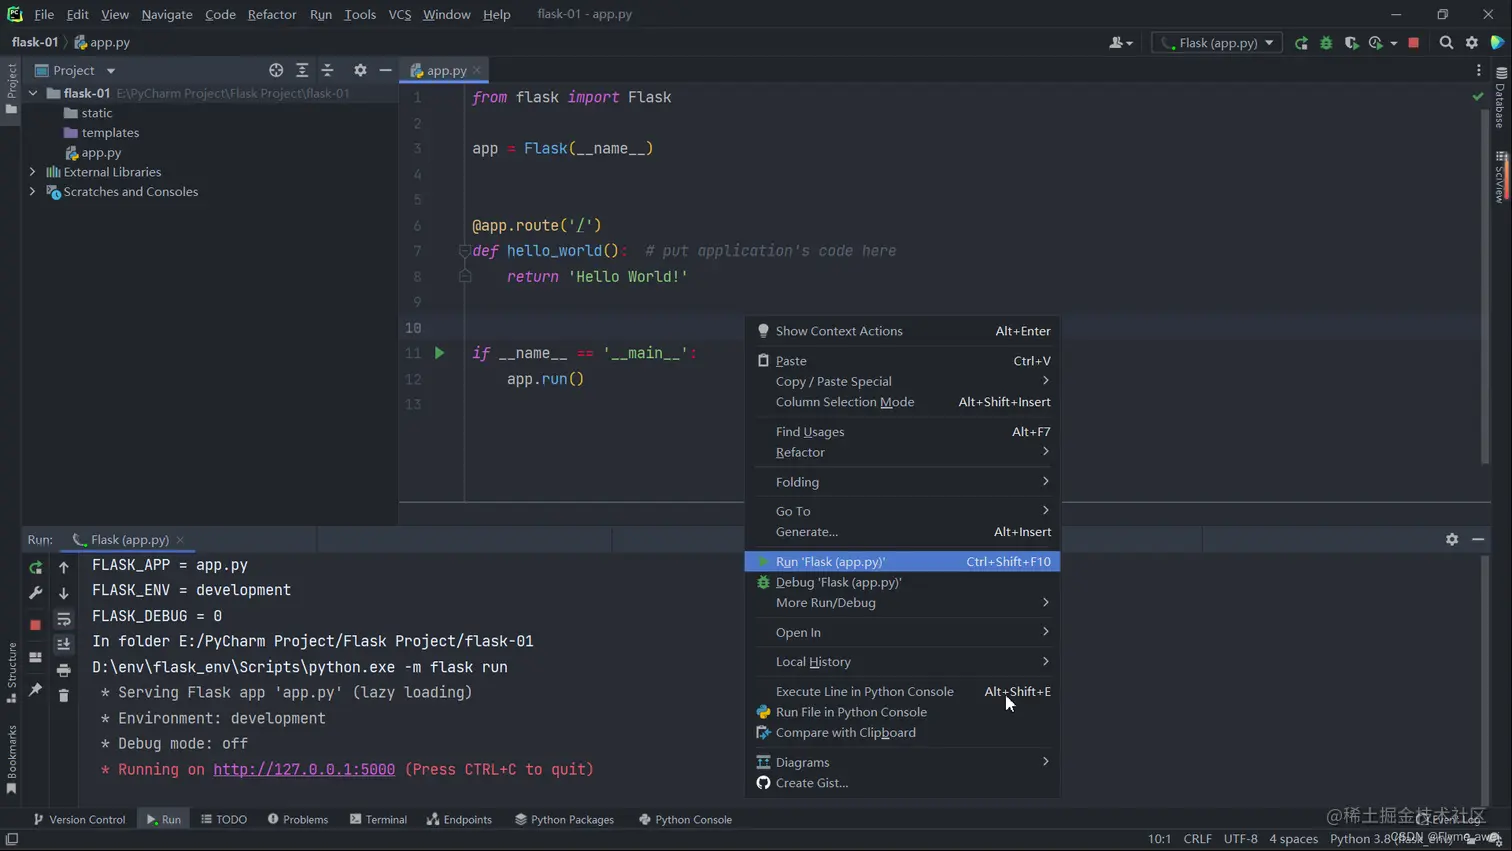Stop the running Flask app in toolbar
Screen dimensions: 1512x851
tap(1413, 43)
